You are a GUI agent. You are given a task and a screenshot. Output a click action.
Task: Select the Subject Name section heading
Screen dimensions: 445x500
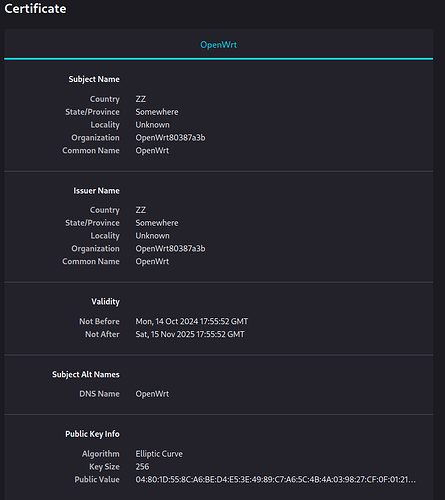tap(94, 79)
